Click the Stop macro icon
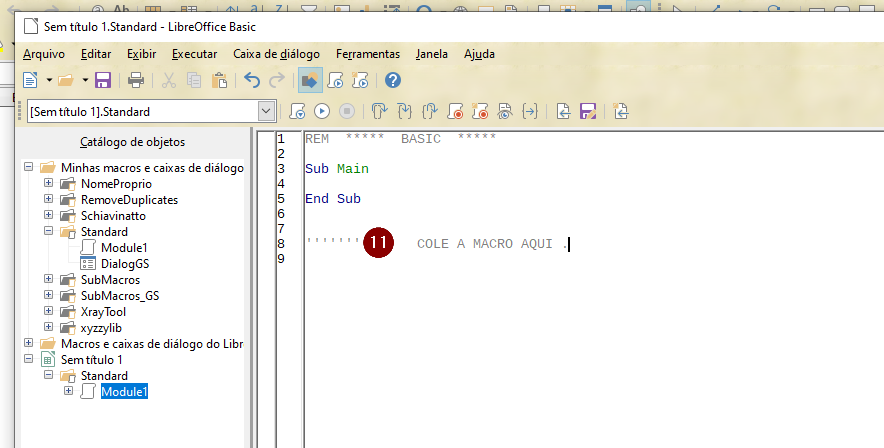The width and height of the screenshot is (884, 448). click(x=347, y=112)
